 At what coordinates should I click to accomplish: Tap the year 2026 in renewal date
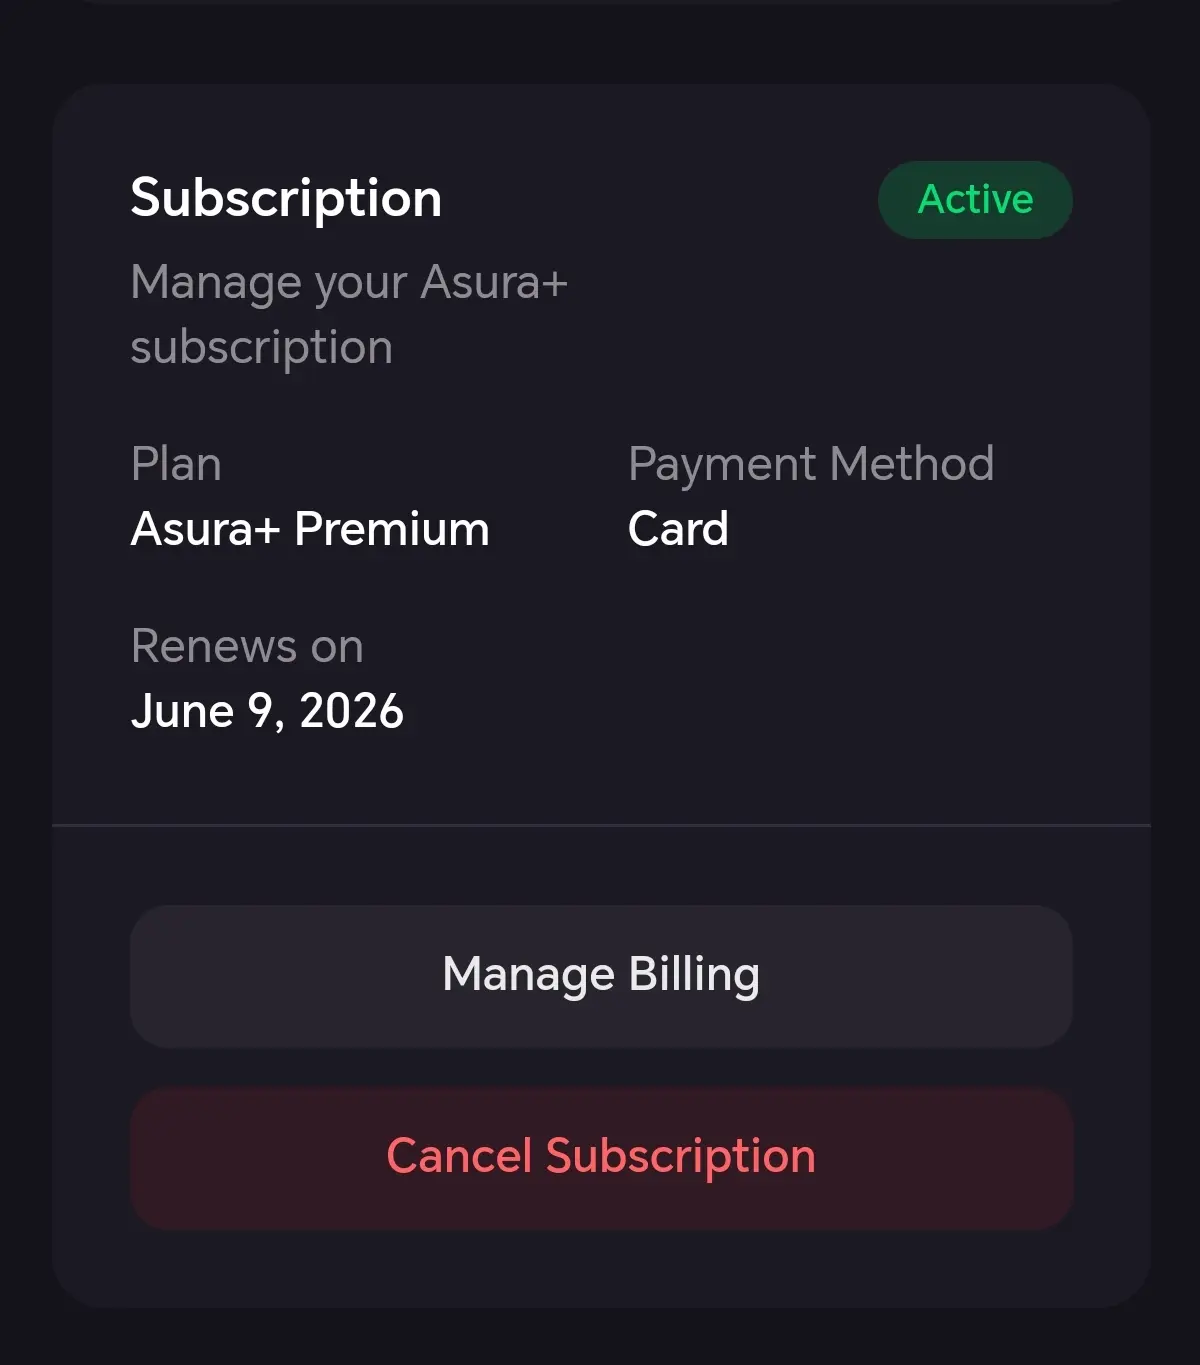coord(351,711)
